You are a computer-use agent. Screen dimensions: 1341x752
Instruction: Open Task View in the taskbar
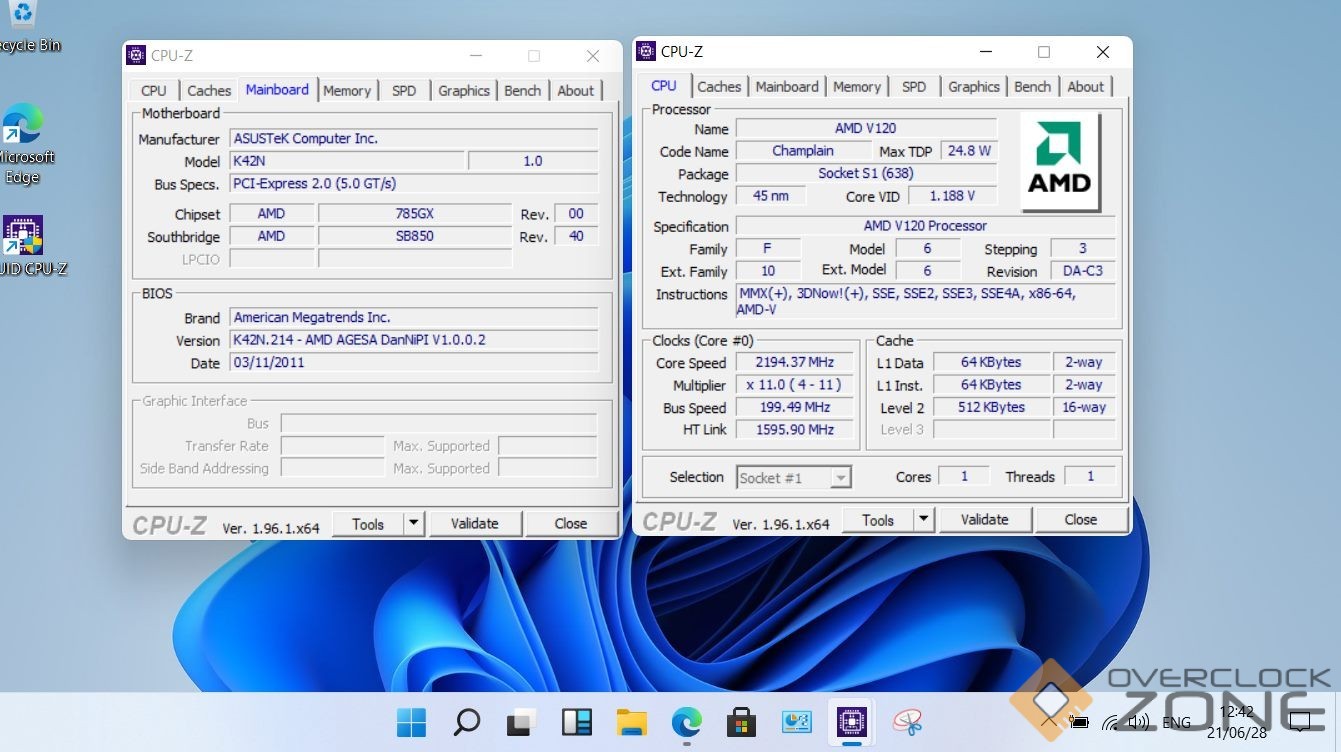coord(521,721)
